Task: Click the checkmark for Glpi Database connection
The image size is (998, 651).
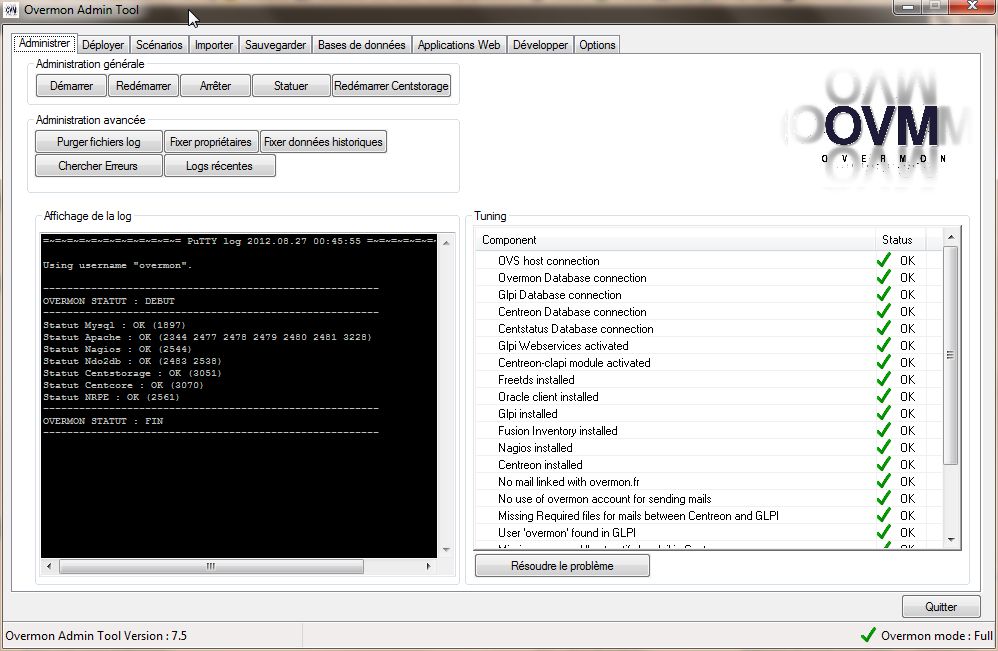Action: [x=883, y=295]
